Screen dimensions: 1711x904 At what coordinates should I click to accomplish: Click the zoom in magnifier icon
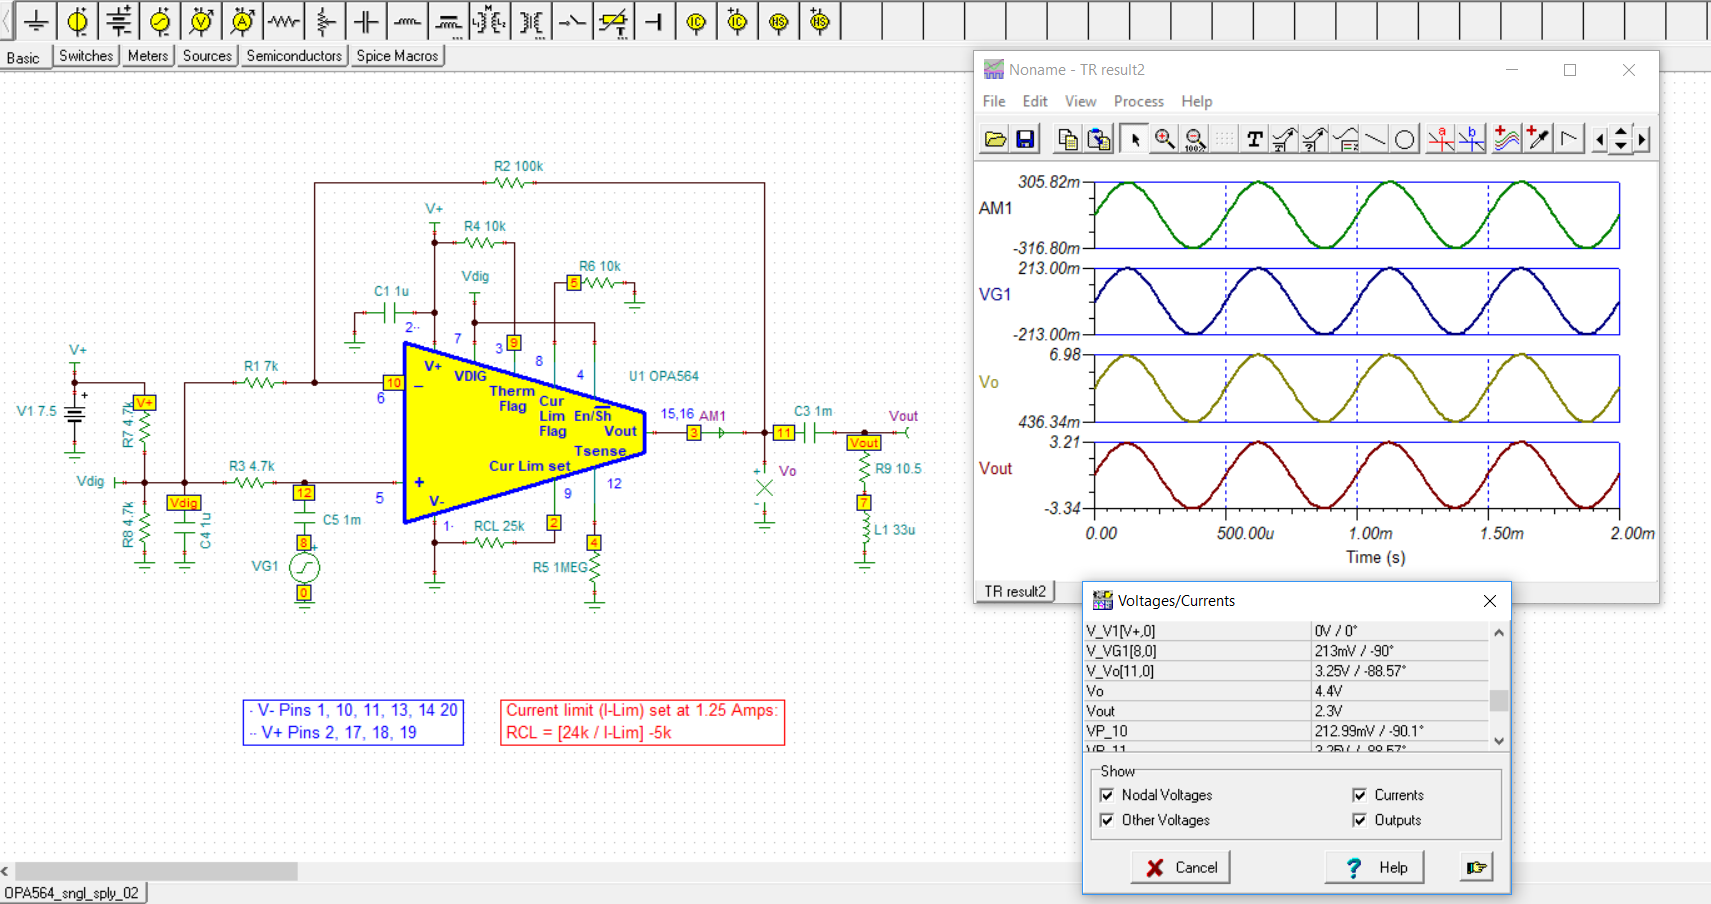1165,139
